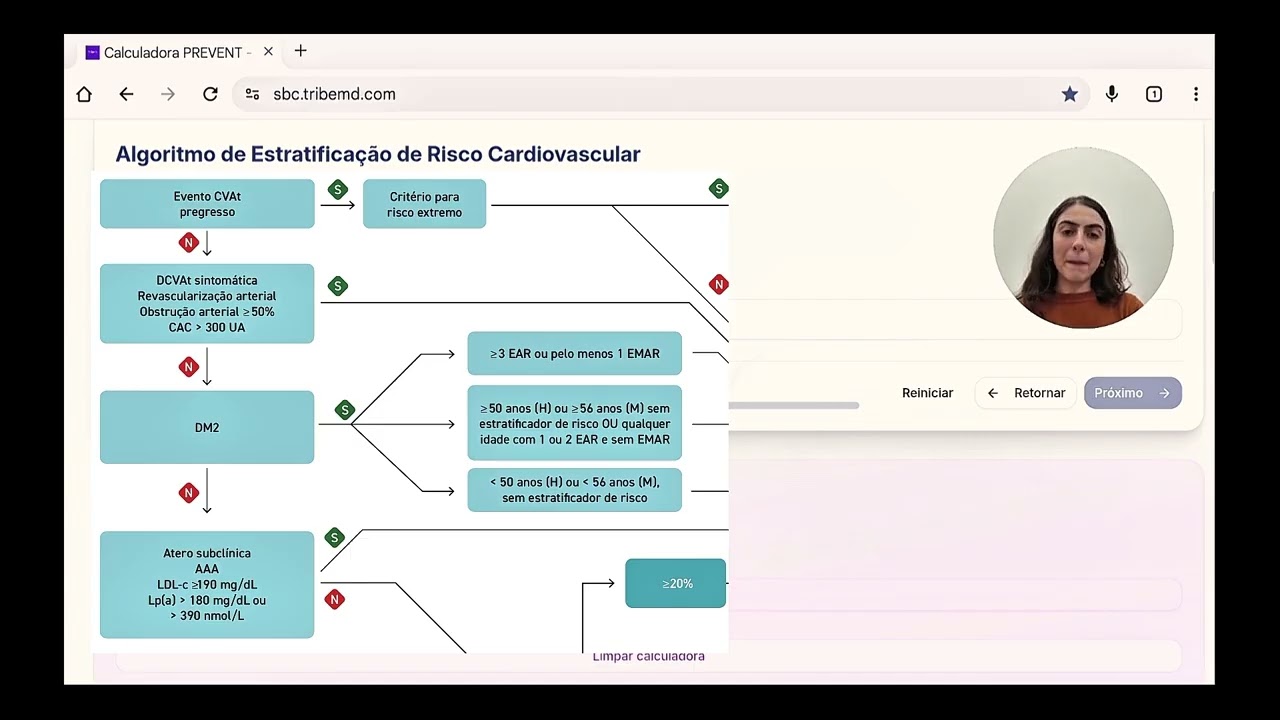Click the browser forward arrow
1280x720 pixels.
168,94
